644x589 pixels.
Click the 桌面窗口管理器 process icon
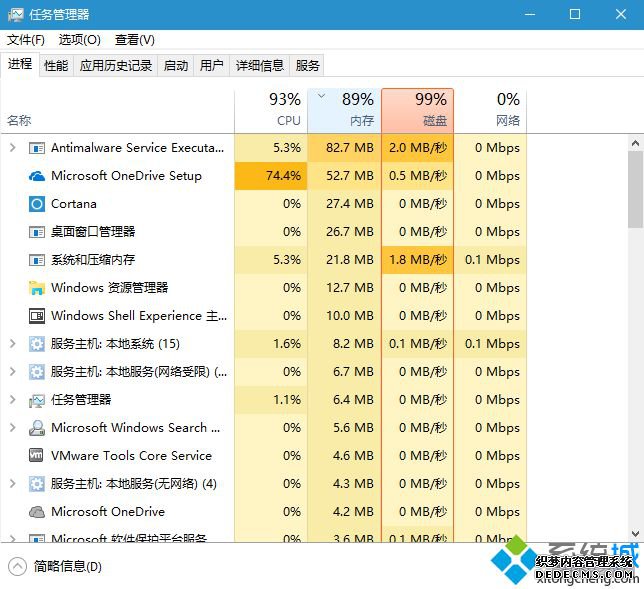[x=37, y=232]
